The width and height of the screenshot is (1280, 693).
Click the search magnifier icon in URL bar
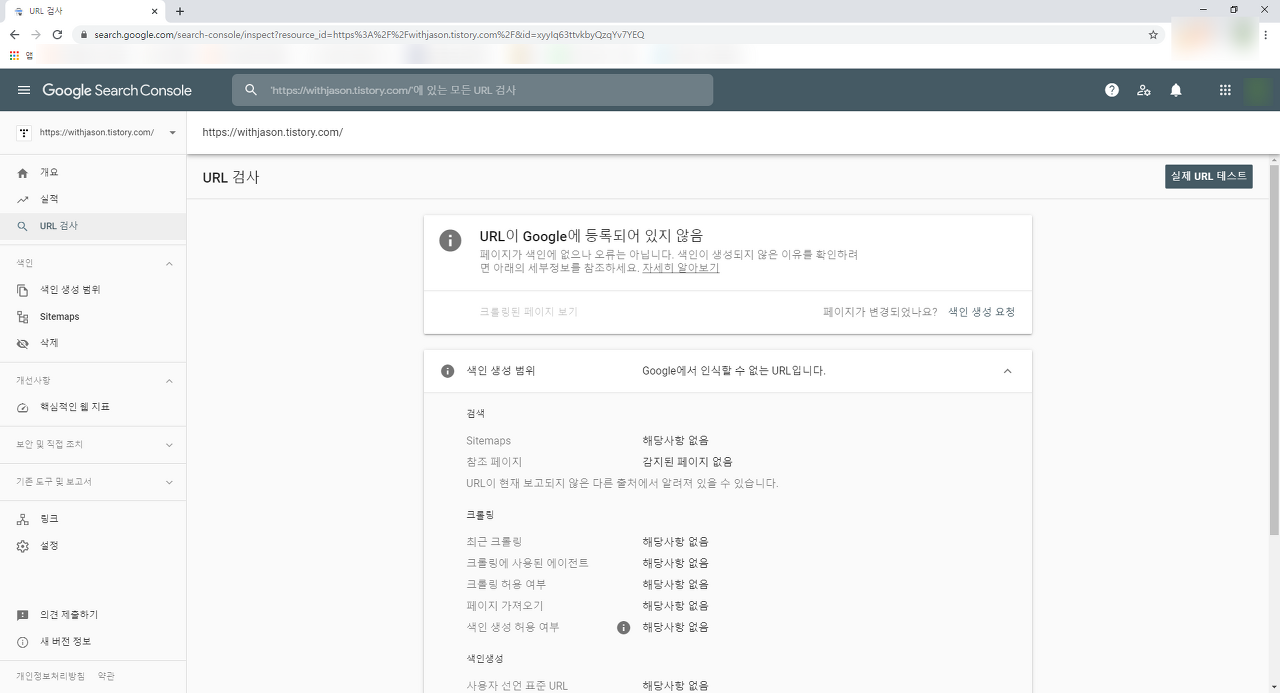click(x=251, y=90)
